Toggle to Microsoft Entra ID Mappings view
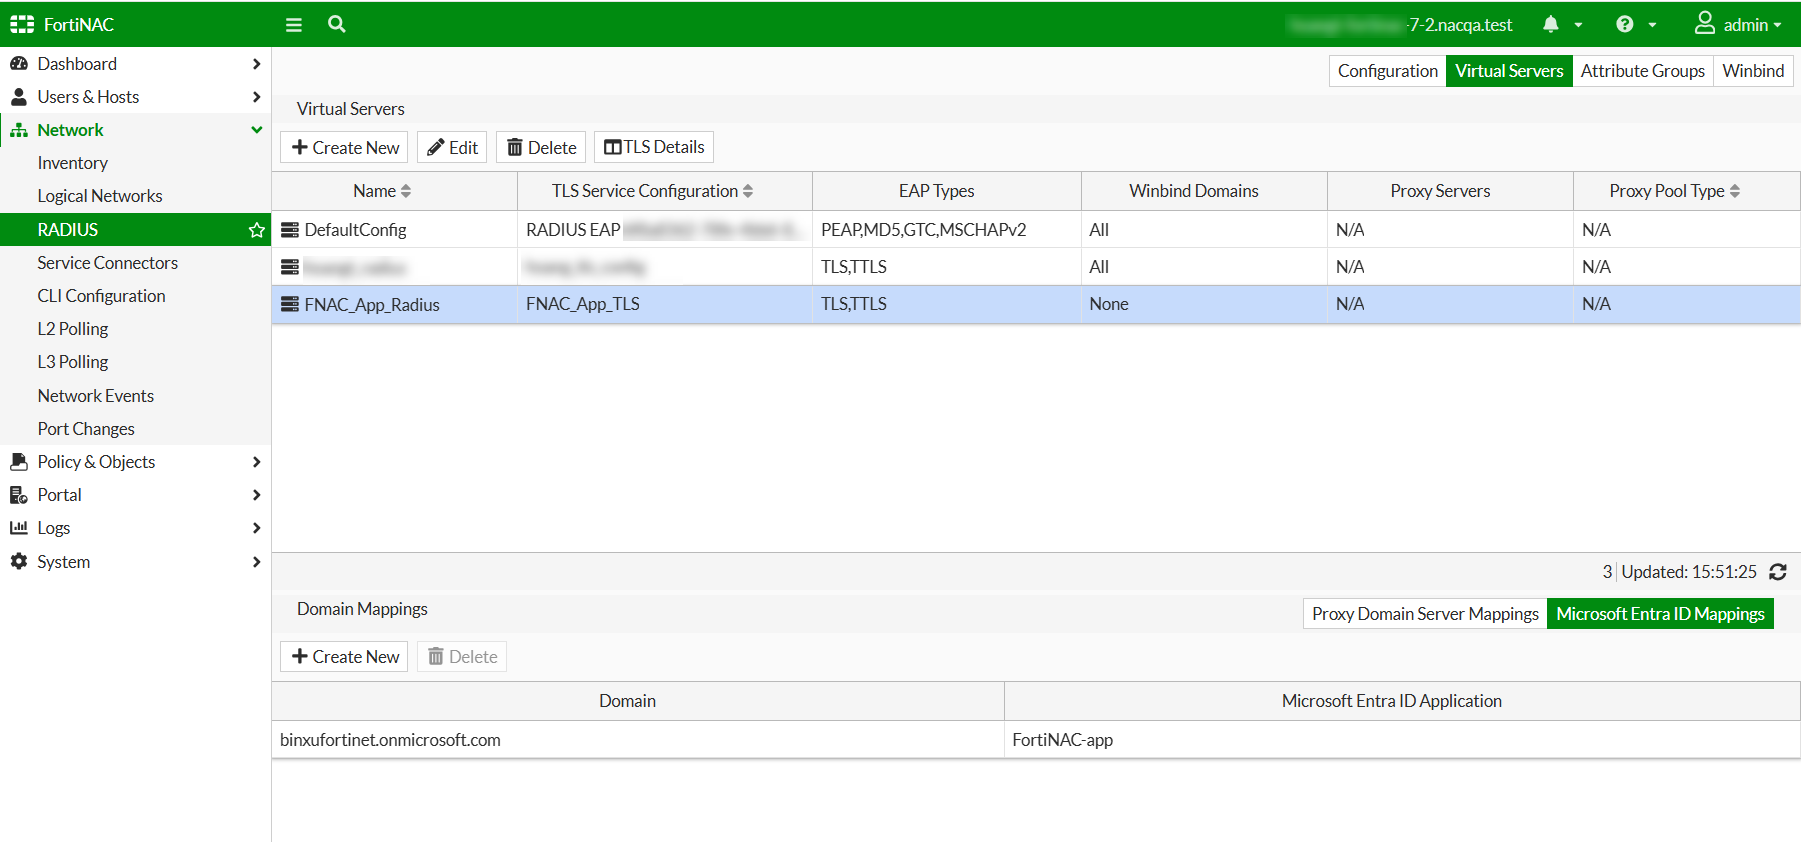Image resolution: width=1801 pixels, height=842 pixels. 1660,614
